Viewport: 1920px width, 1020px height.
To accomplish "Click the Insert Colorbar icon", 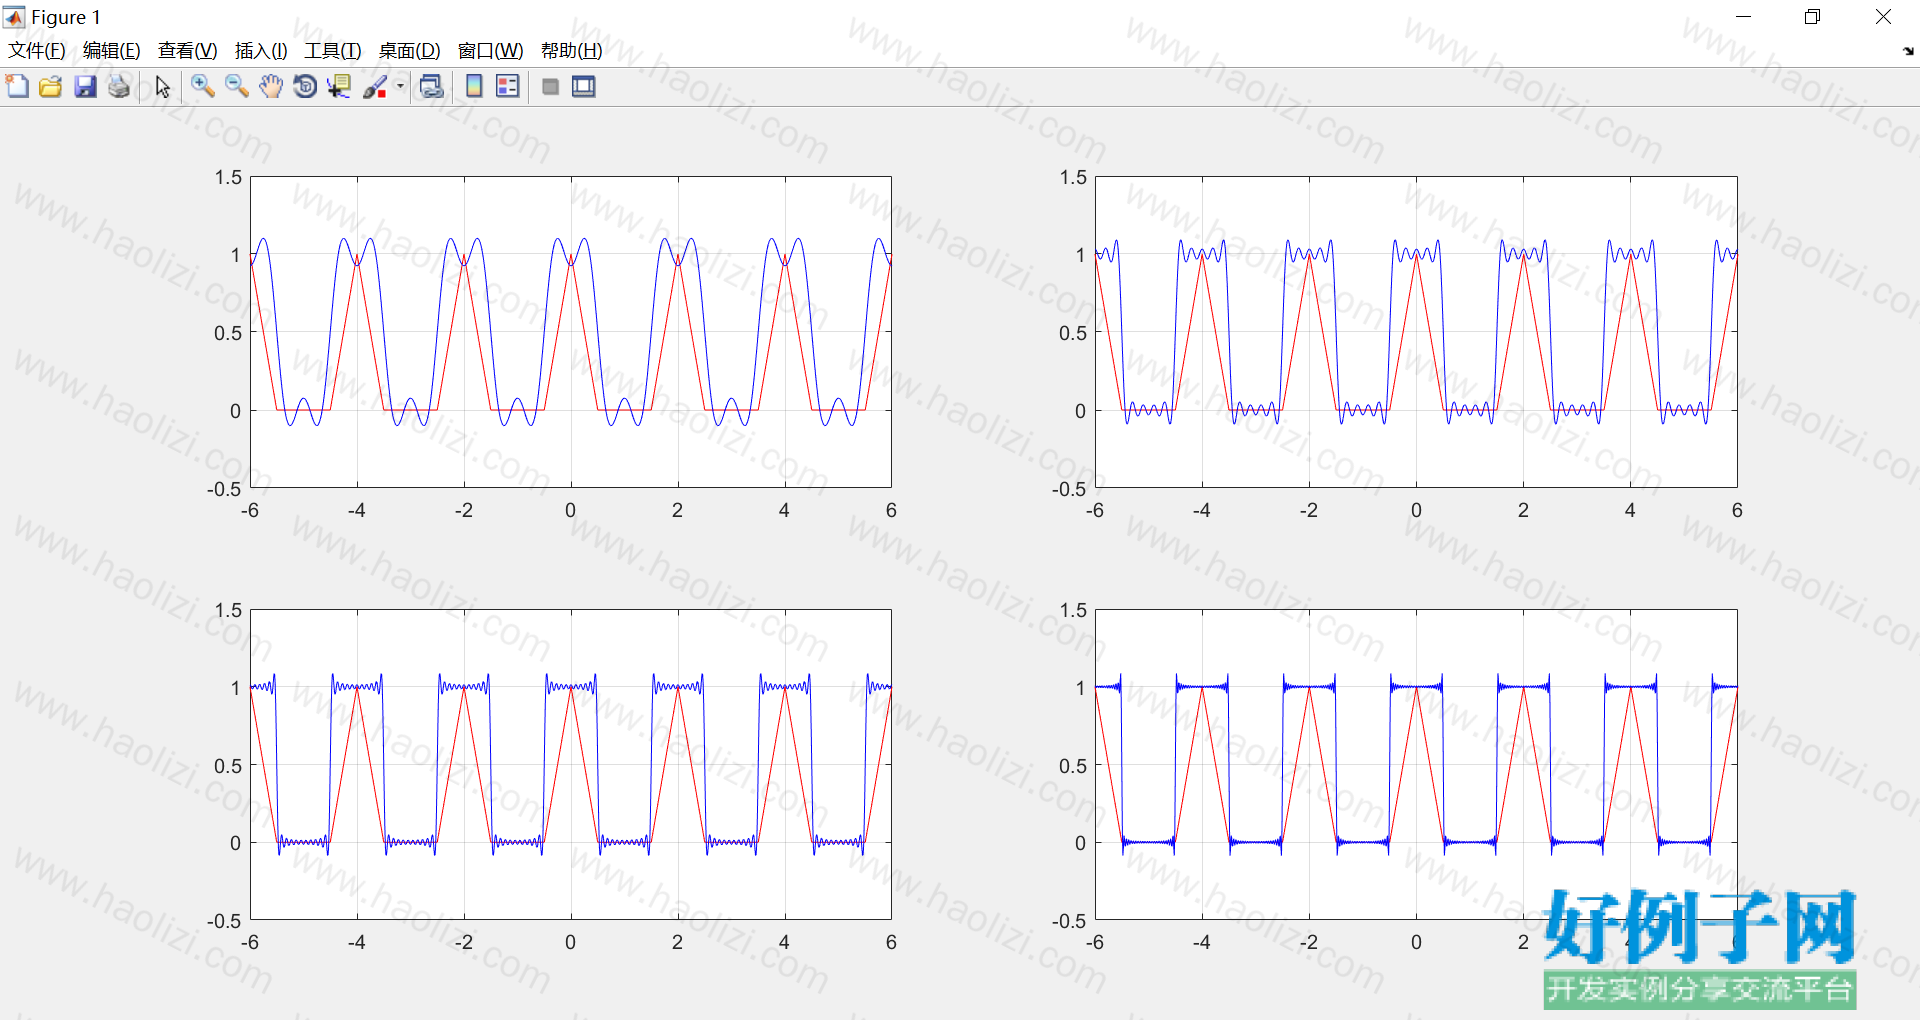I will click(474, 87).
